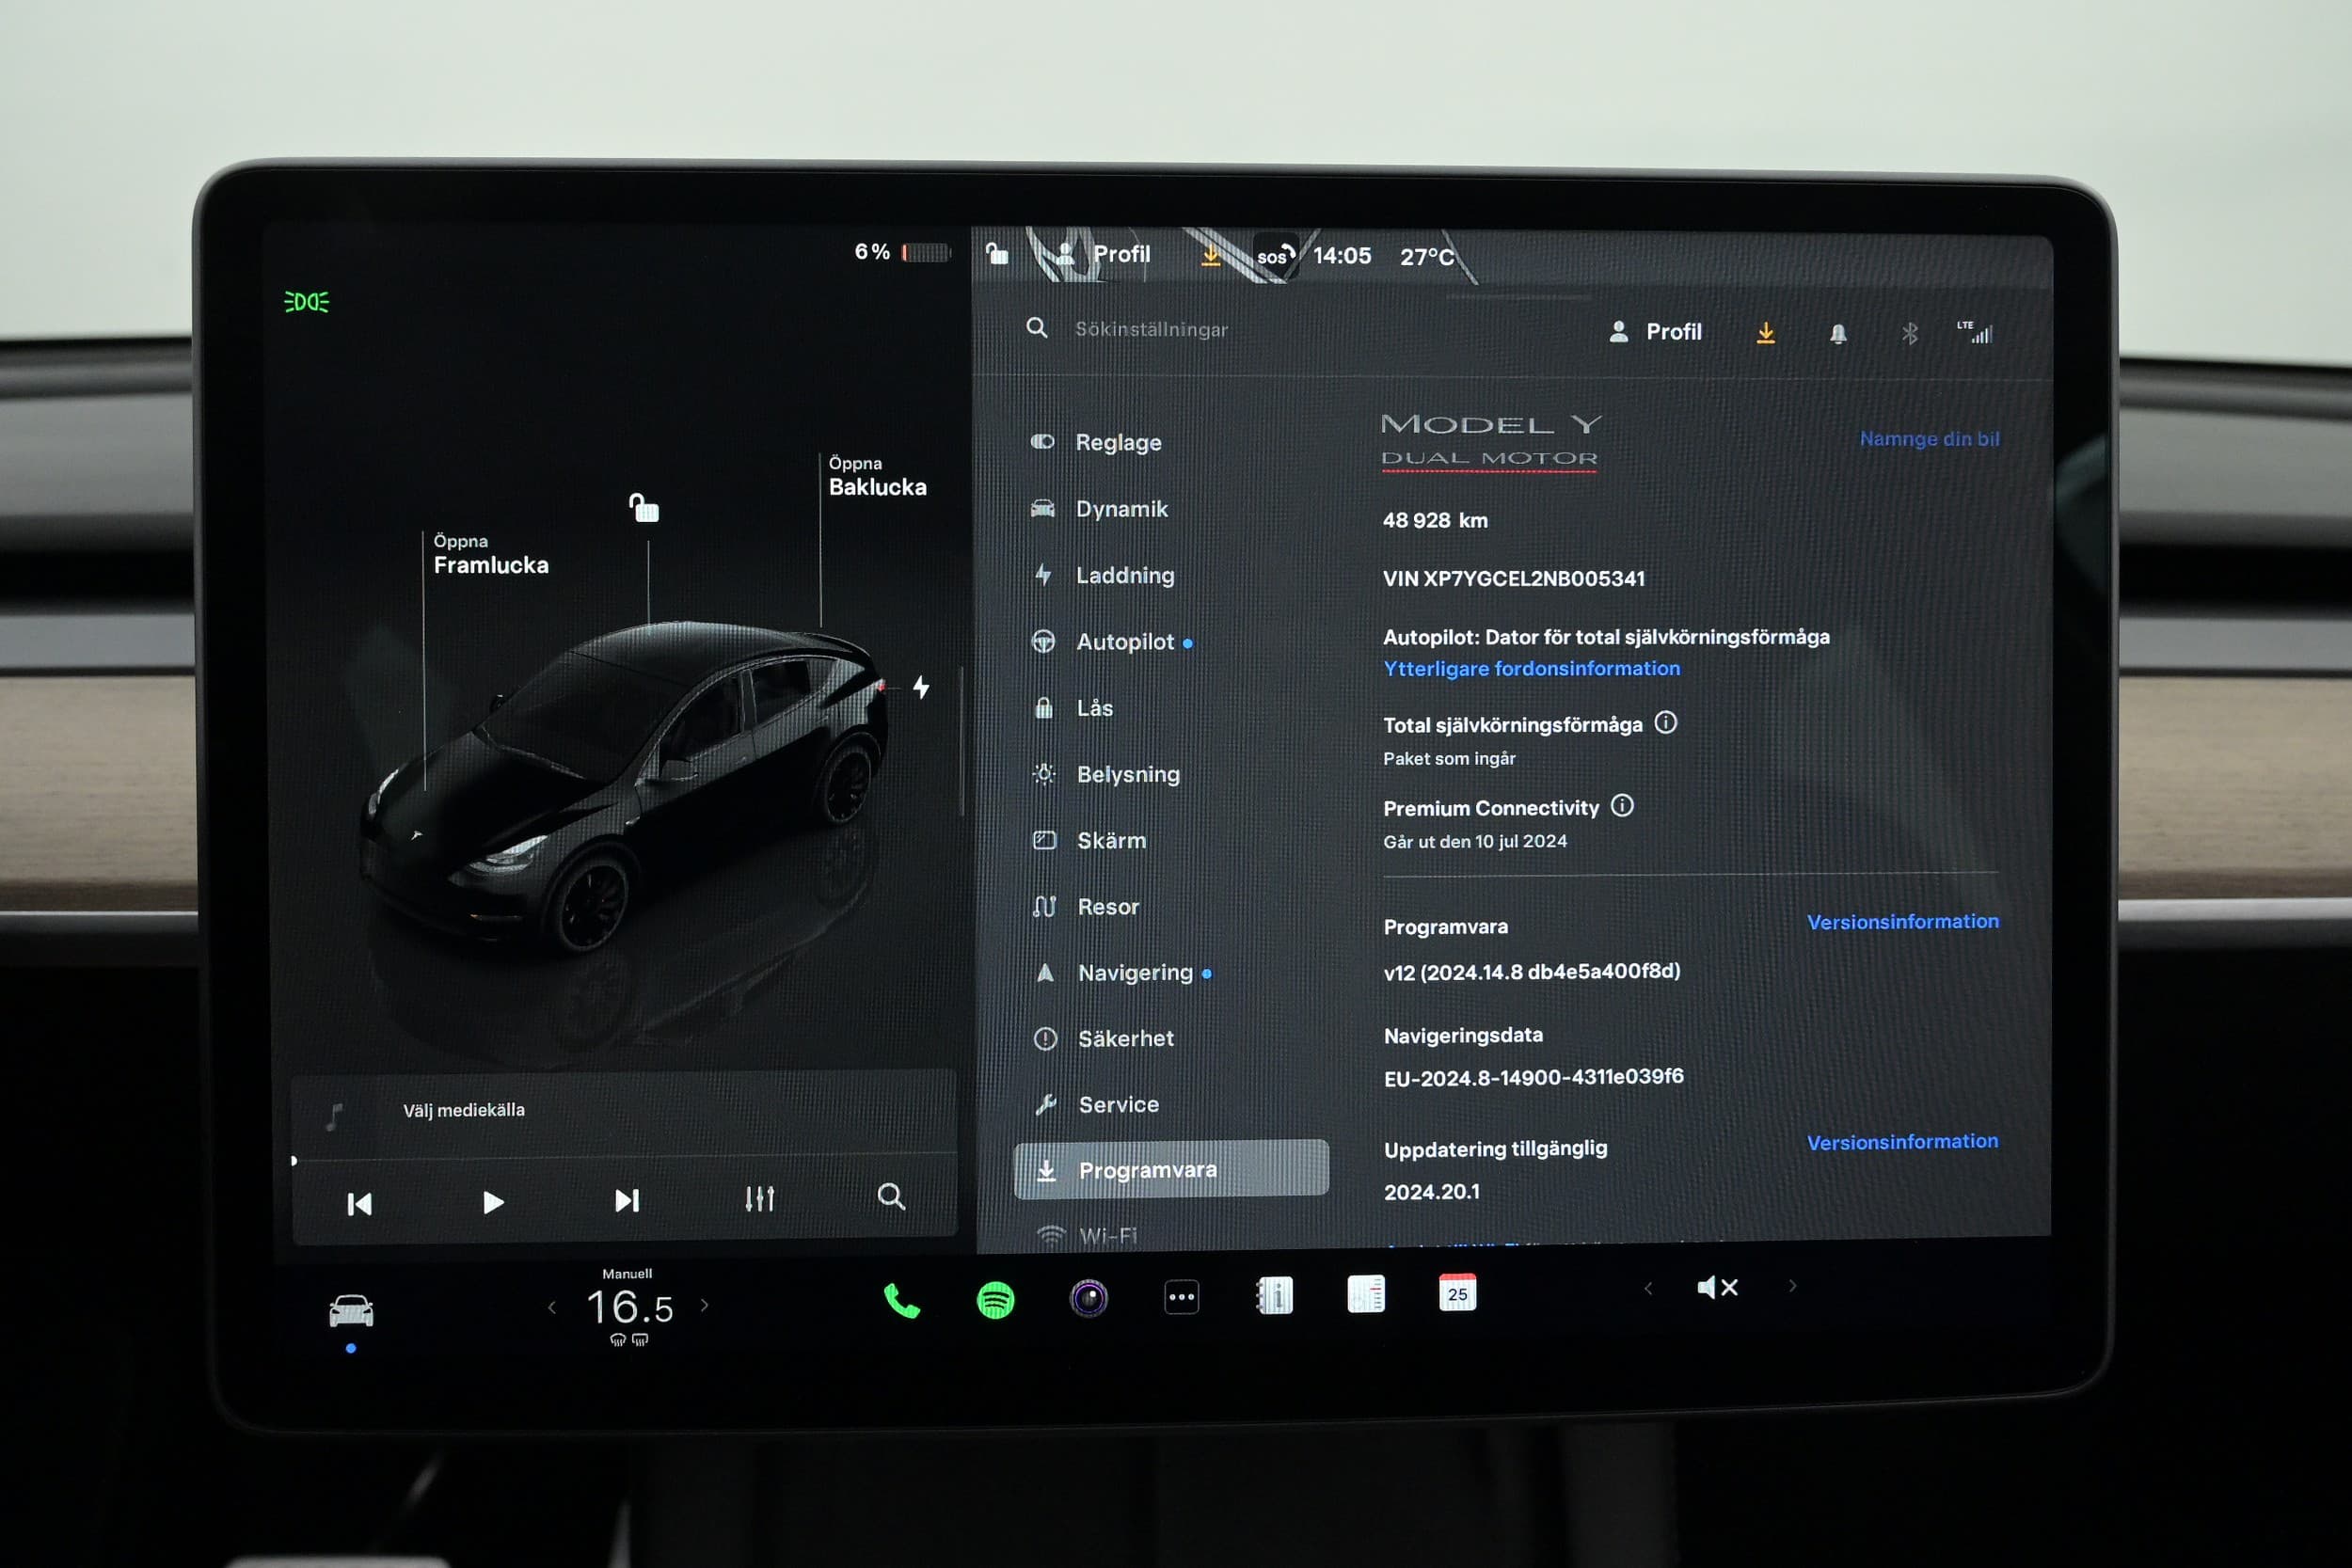Select the Programvara menu item
The image size is (2352, 1568).
tap(1171, 1169)
